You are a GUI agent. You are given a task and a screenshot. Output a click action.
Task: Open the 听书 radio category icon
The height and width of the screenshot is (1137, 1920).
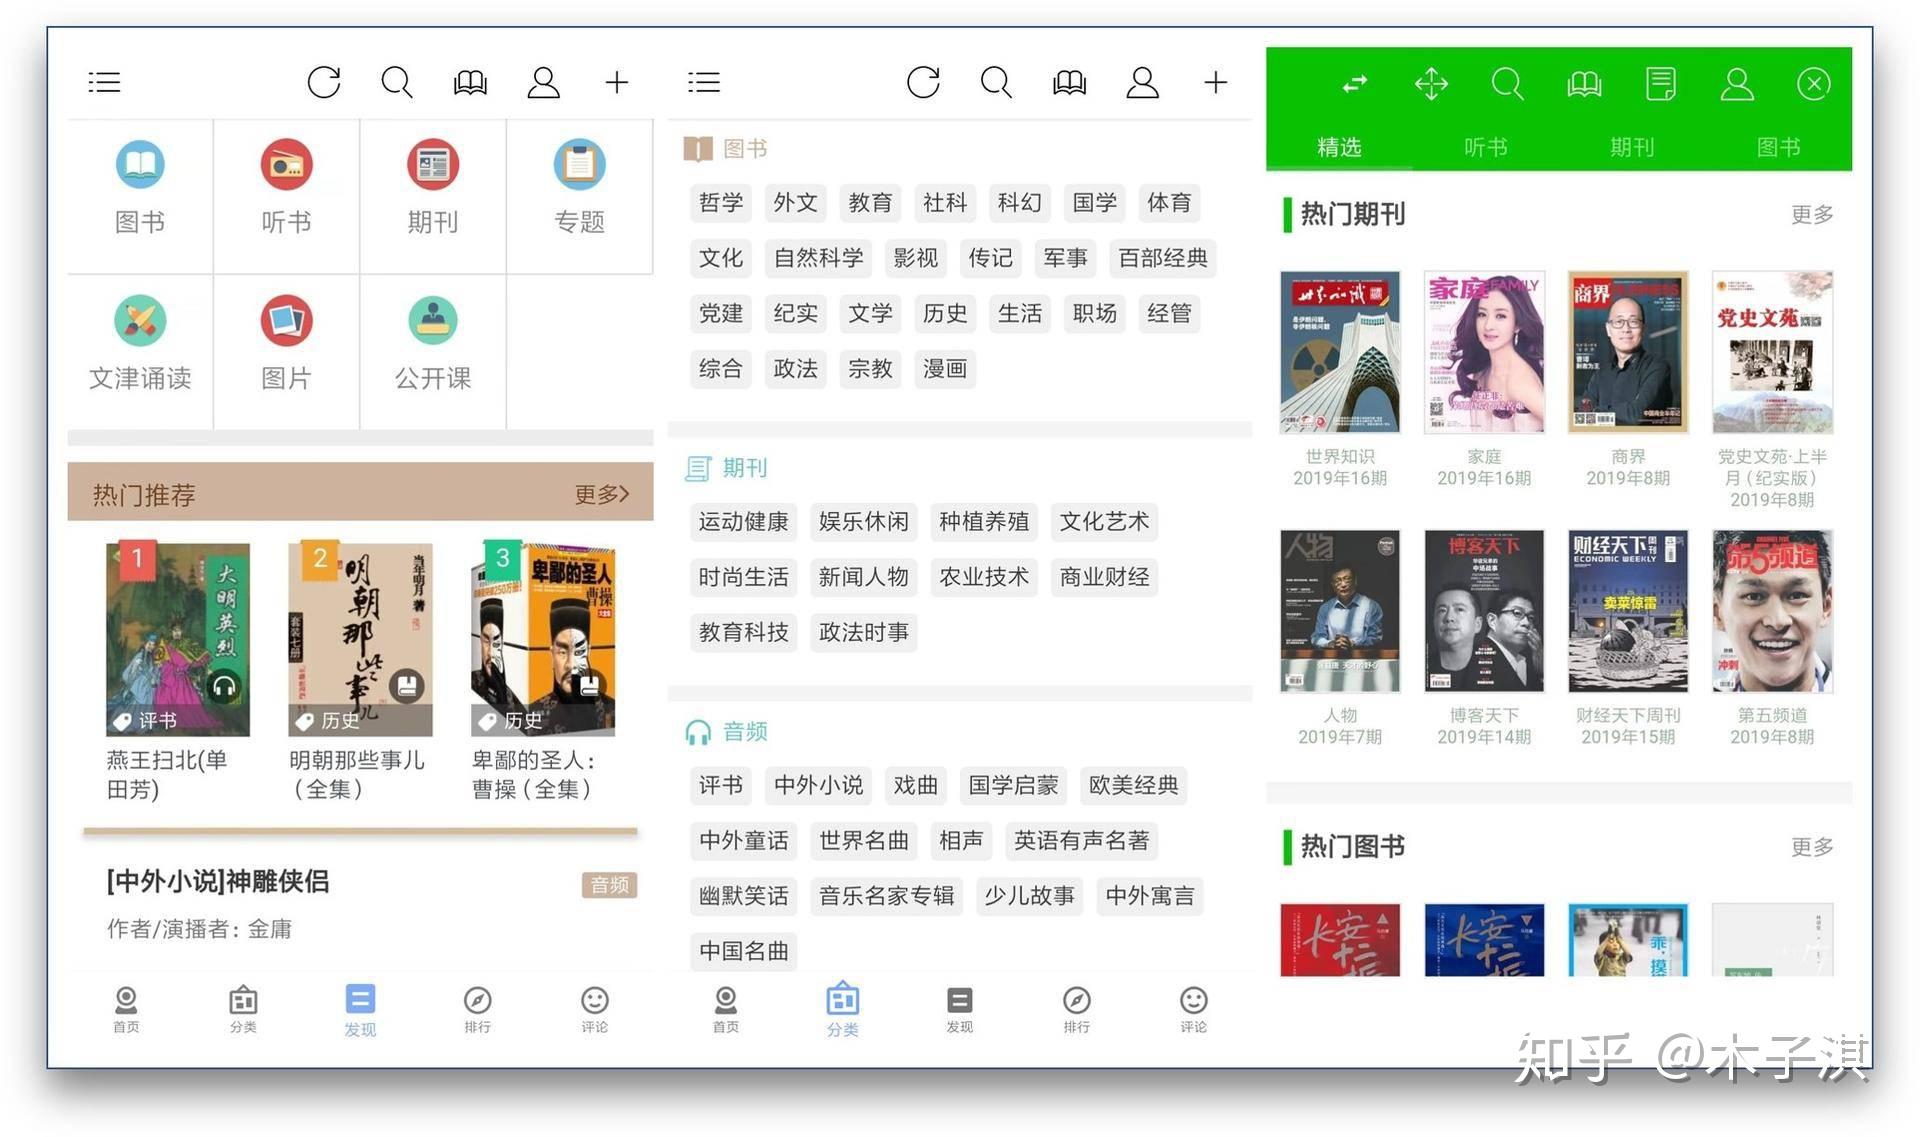click(x=286, y=166)
